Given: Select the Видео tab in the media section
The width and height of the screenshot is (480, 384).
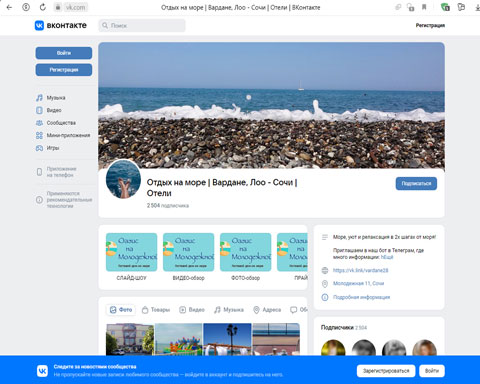Looking at the screenshot, I should pos(192,310).
